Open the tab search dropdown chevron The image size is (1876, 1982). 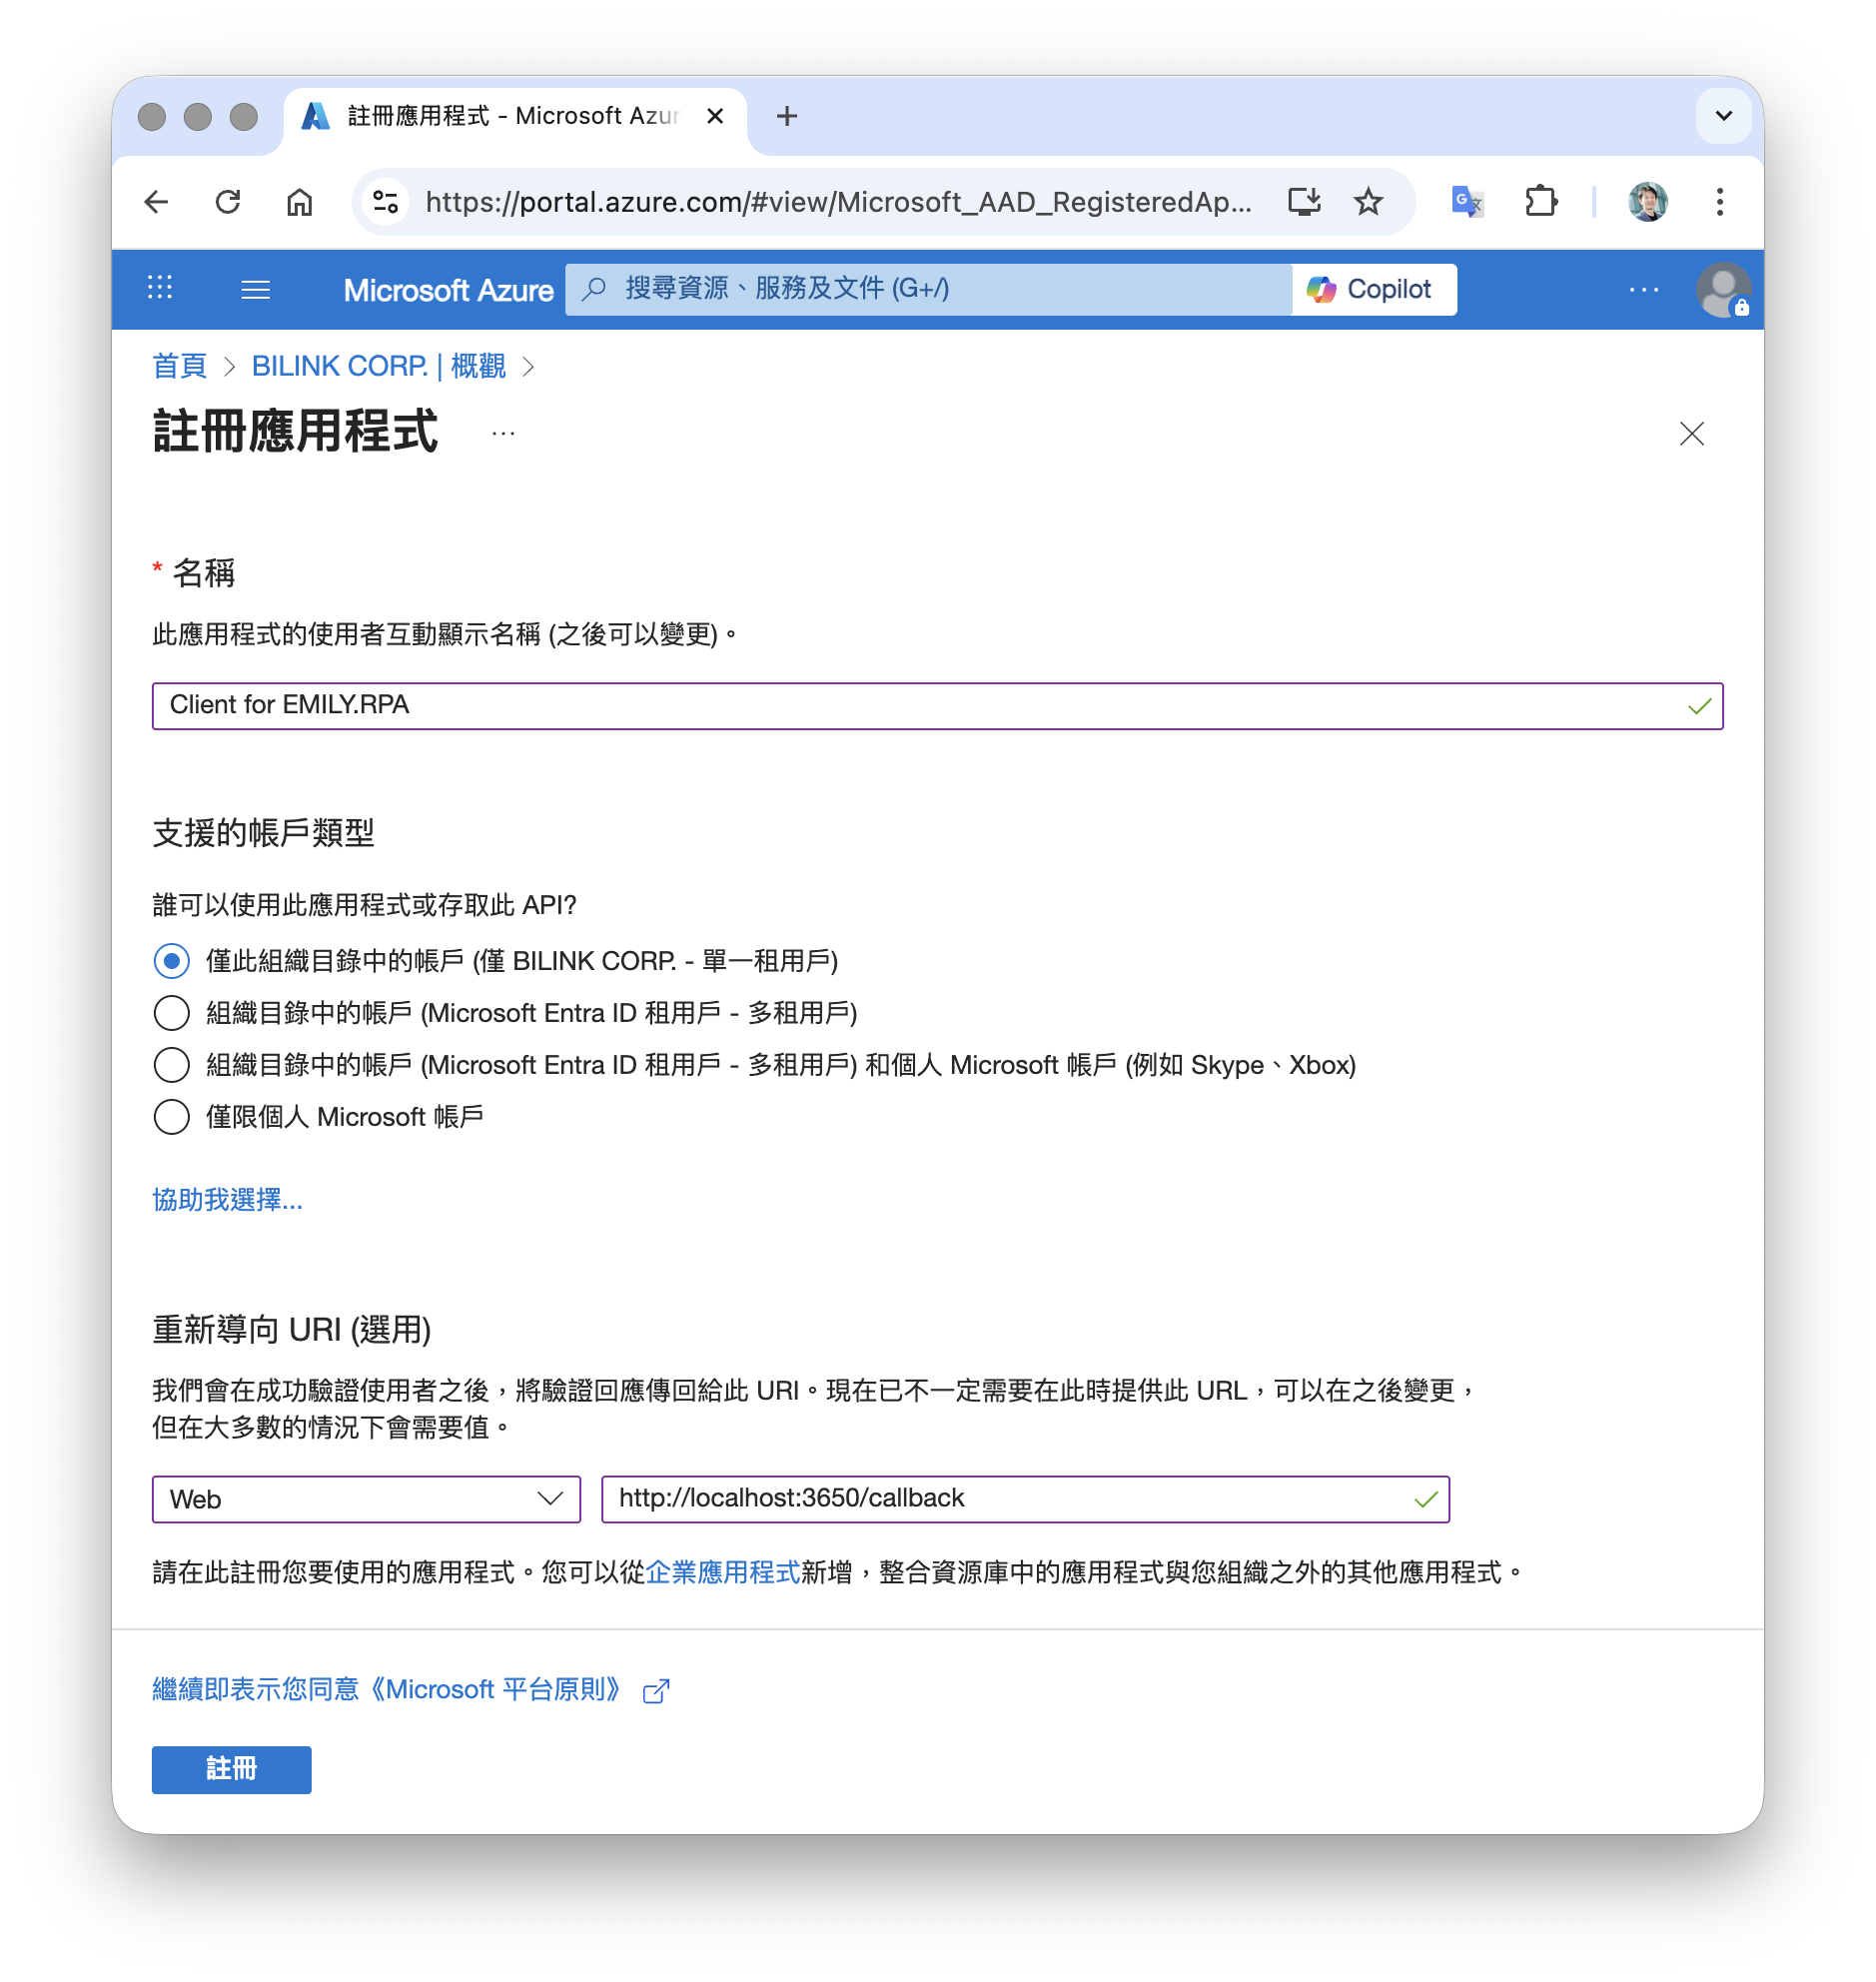(1723, 116)
